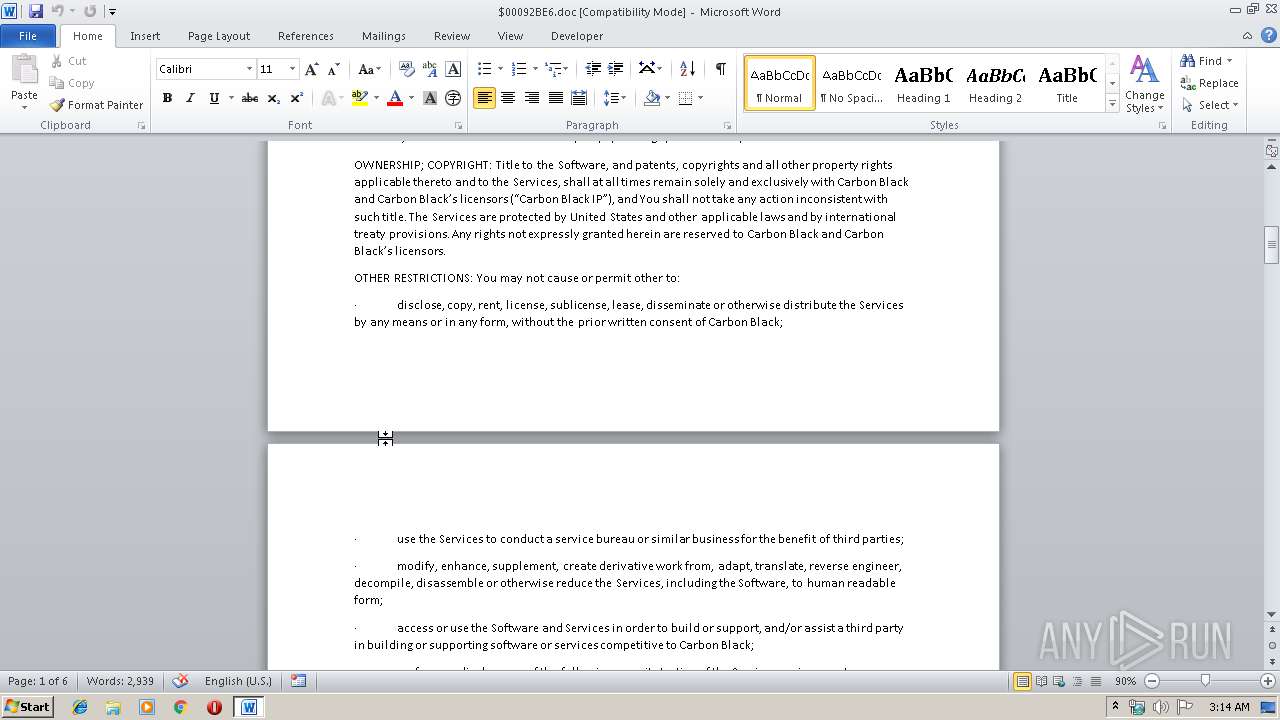The width and height of the screenshot is (1280, 720).
Task: Click the Copy command
Action: 71,83
